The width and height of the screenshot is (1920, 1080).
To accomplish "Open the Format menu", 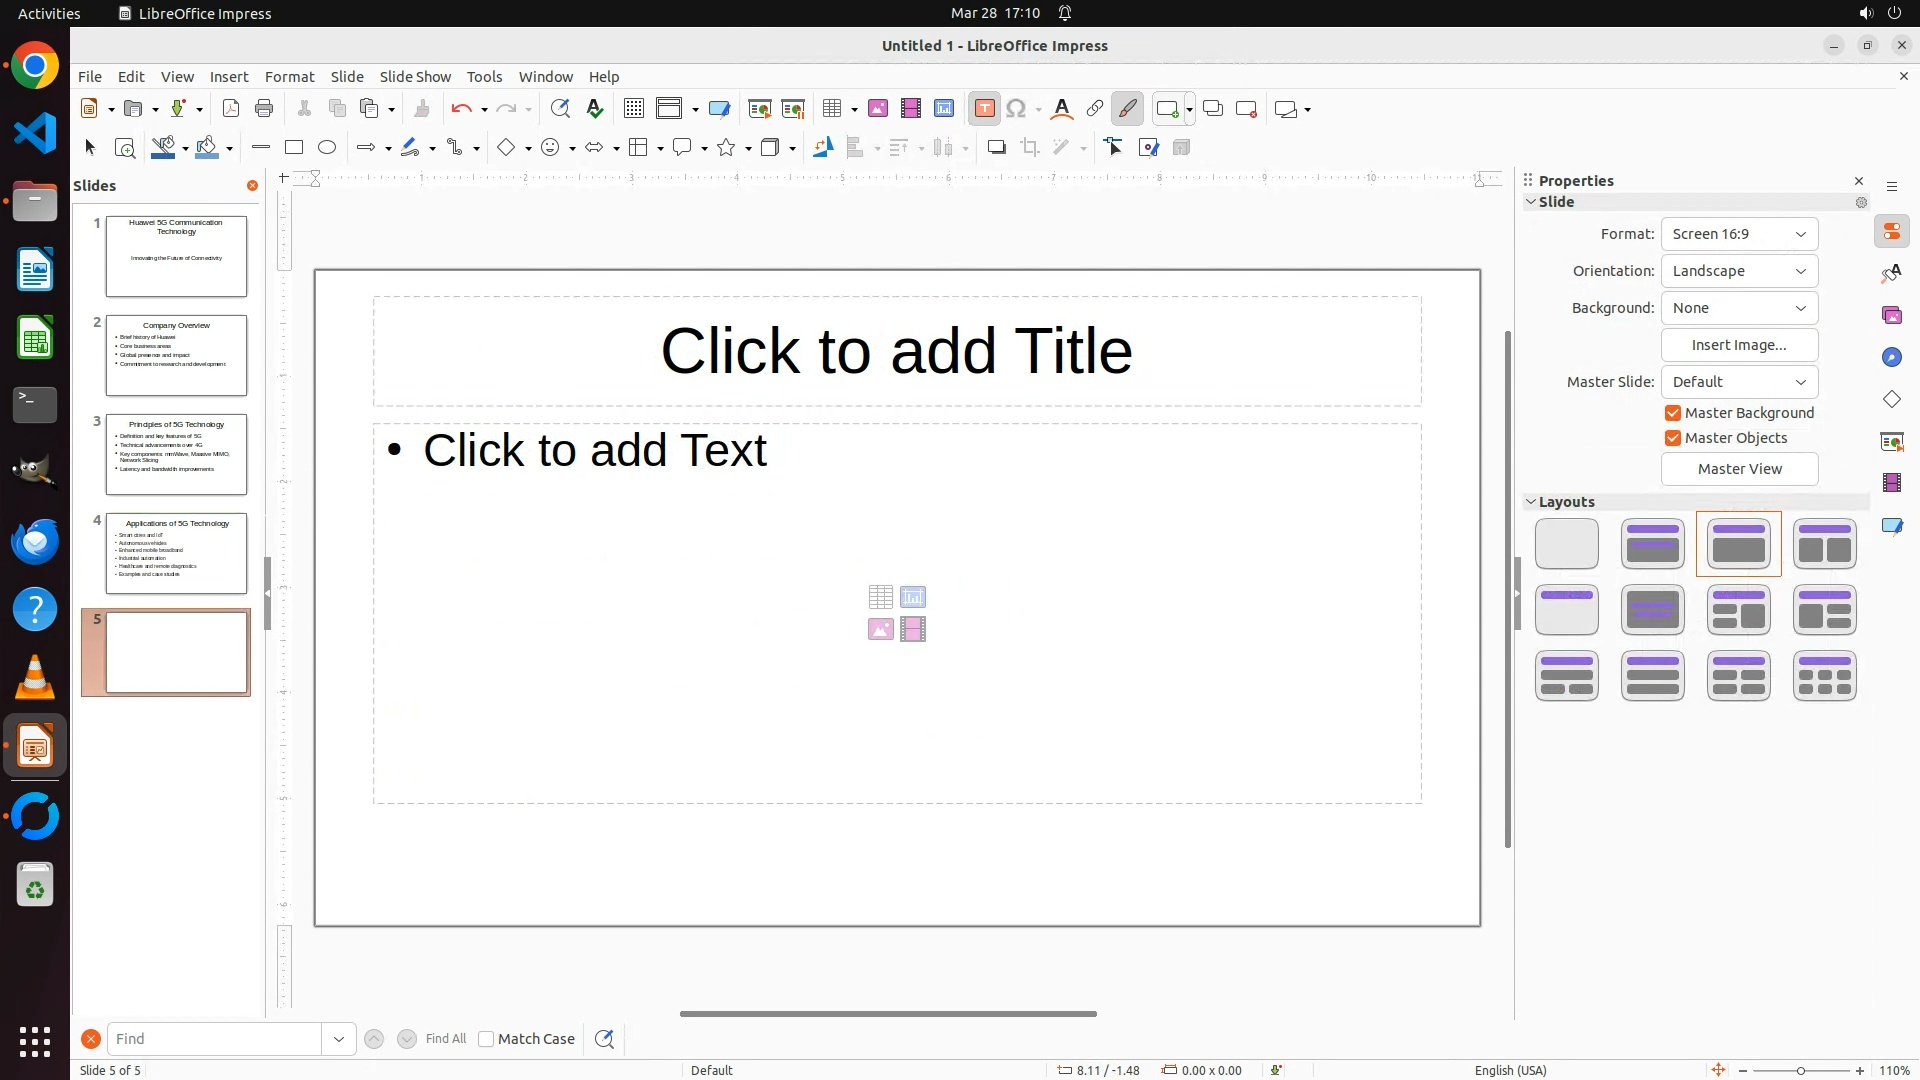I will pyautogui.click(x=289, y=77).
